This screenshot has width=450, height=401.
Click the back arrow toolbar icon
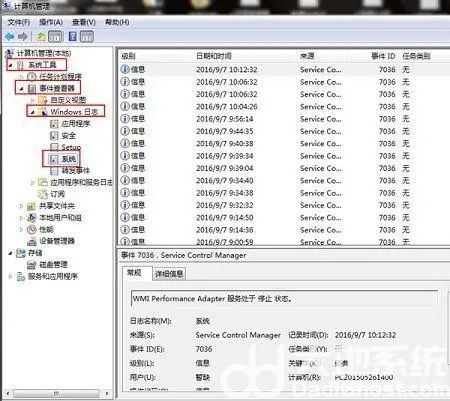9,36
